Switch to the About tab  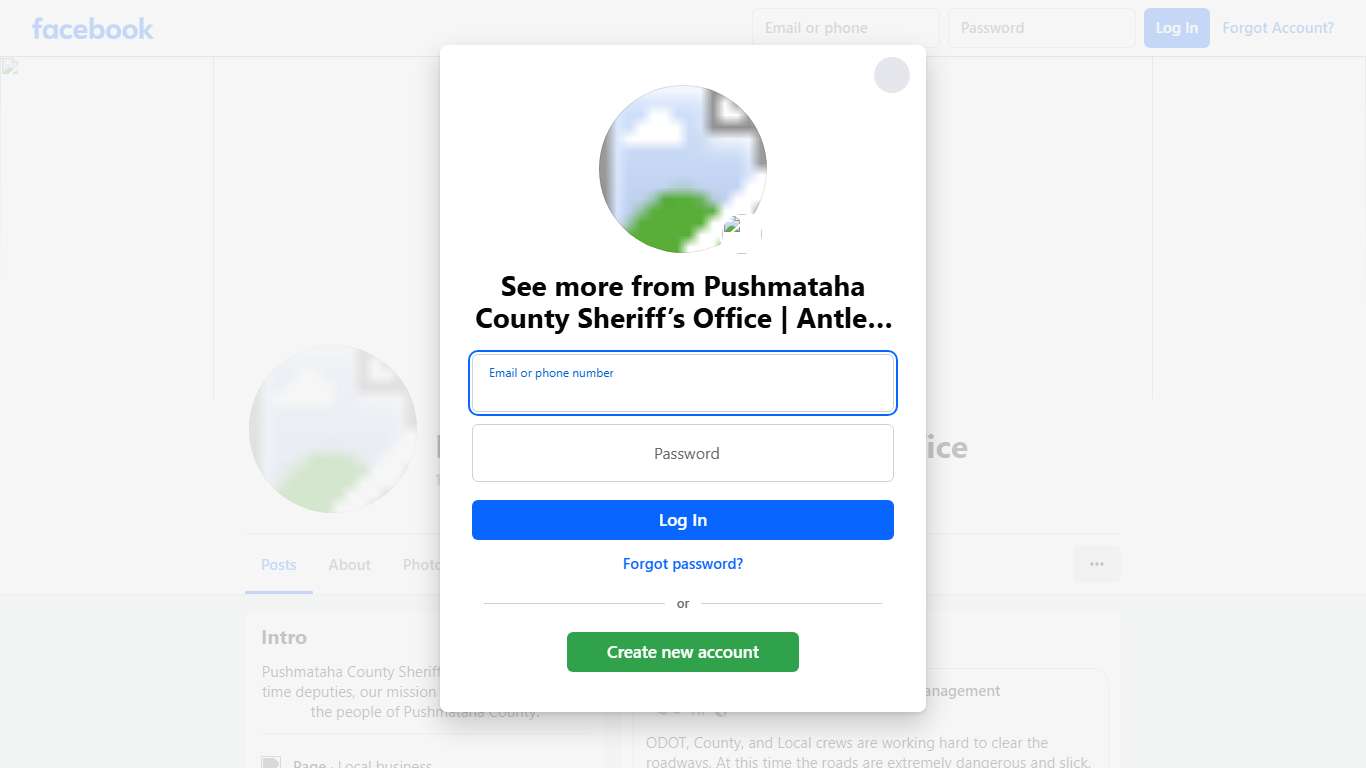[350, 565]
